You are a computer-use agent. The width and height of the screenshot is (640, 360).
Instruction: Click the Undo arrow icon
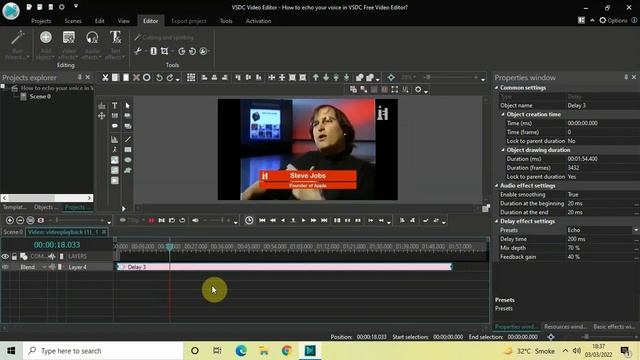(159, 78)
